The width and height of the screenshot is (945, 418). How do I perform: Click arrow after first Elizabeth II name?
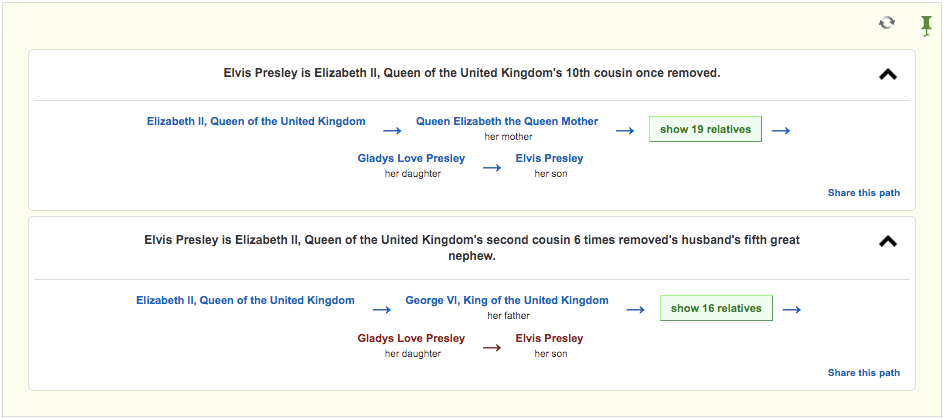point(392,131)
